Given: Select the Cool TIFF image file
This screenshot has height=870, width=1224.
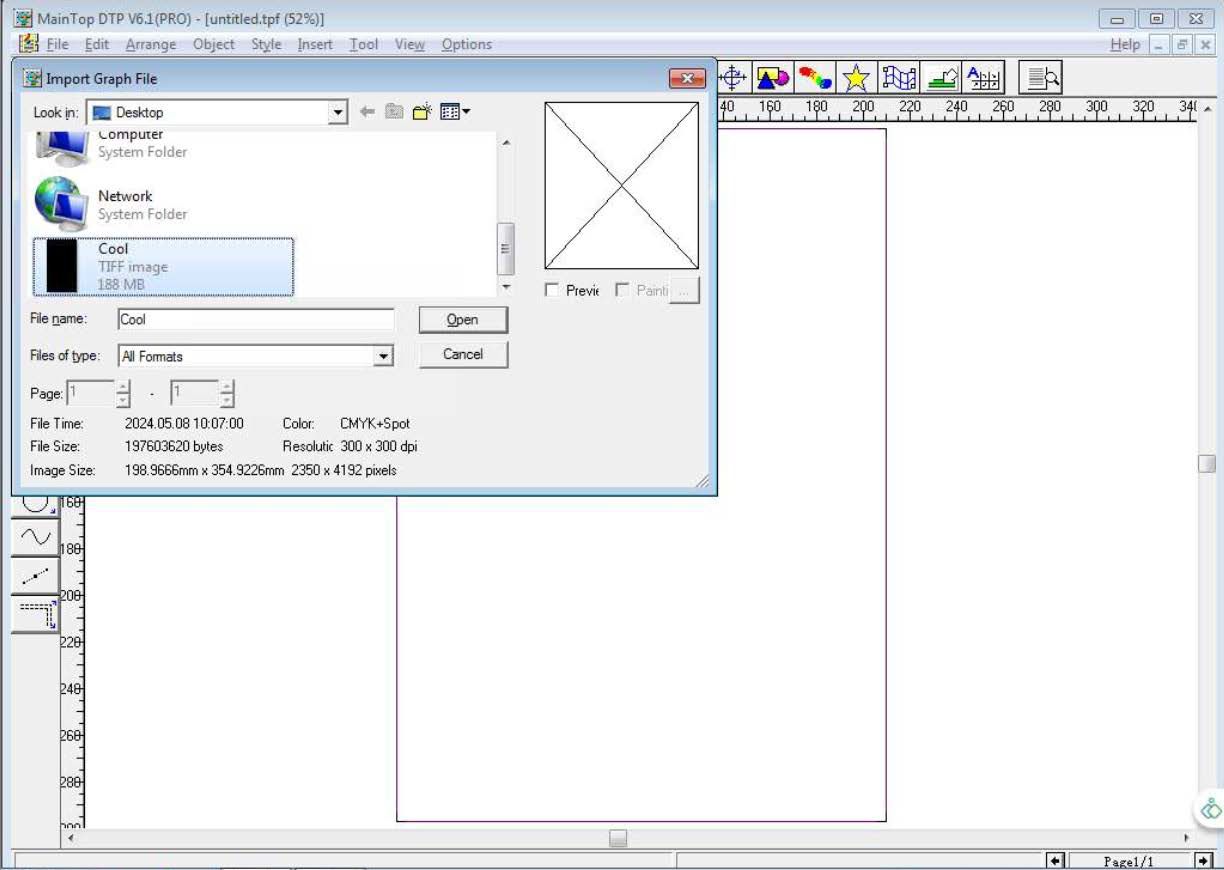Looking at the screenshot, I should coord(163,267).
